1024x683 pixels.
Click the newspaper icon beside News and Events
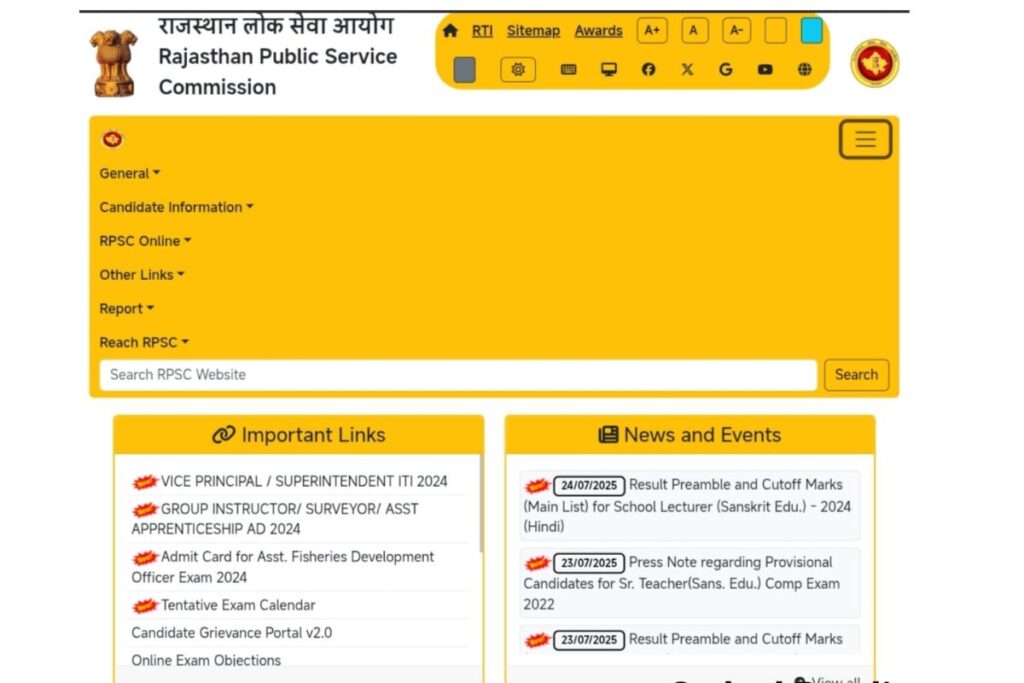608,435
